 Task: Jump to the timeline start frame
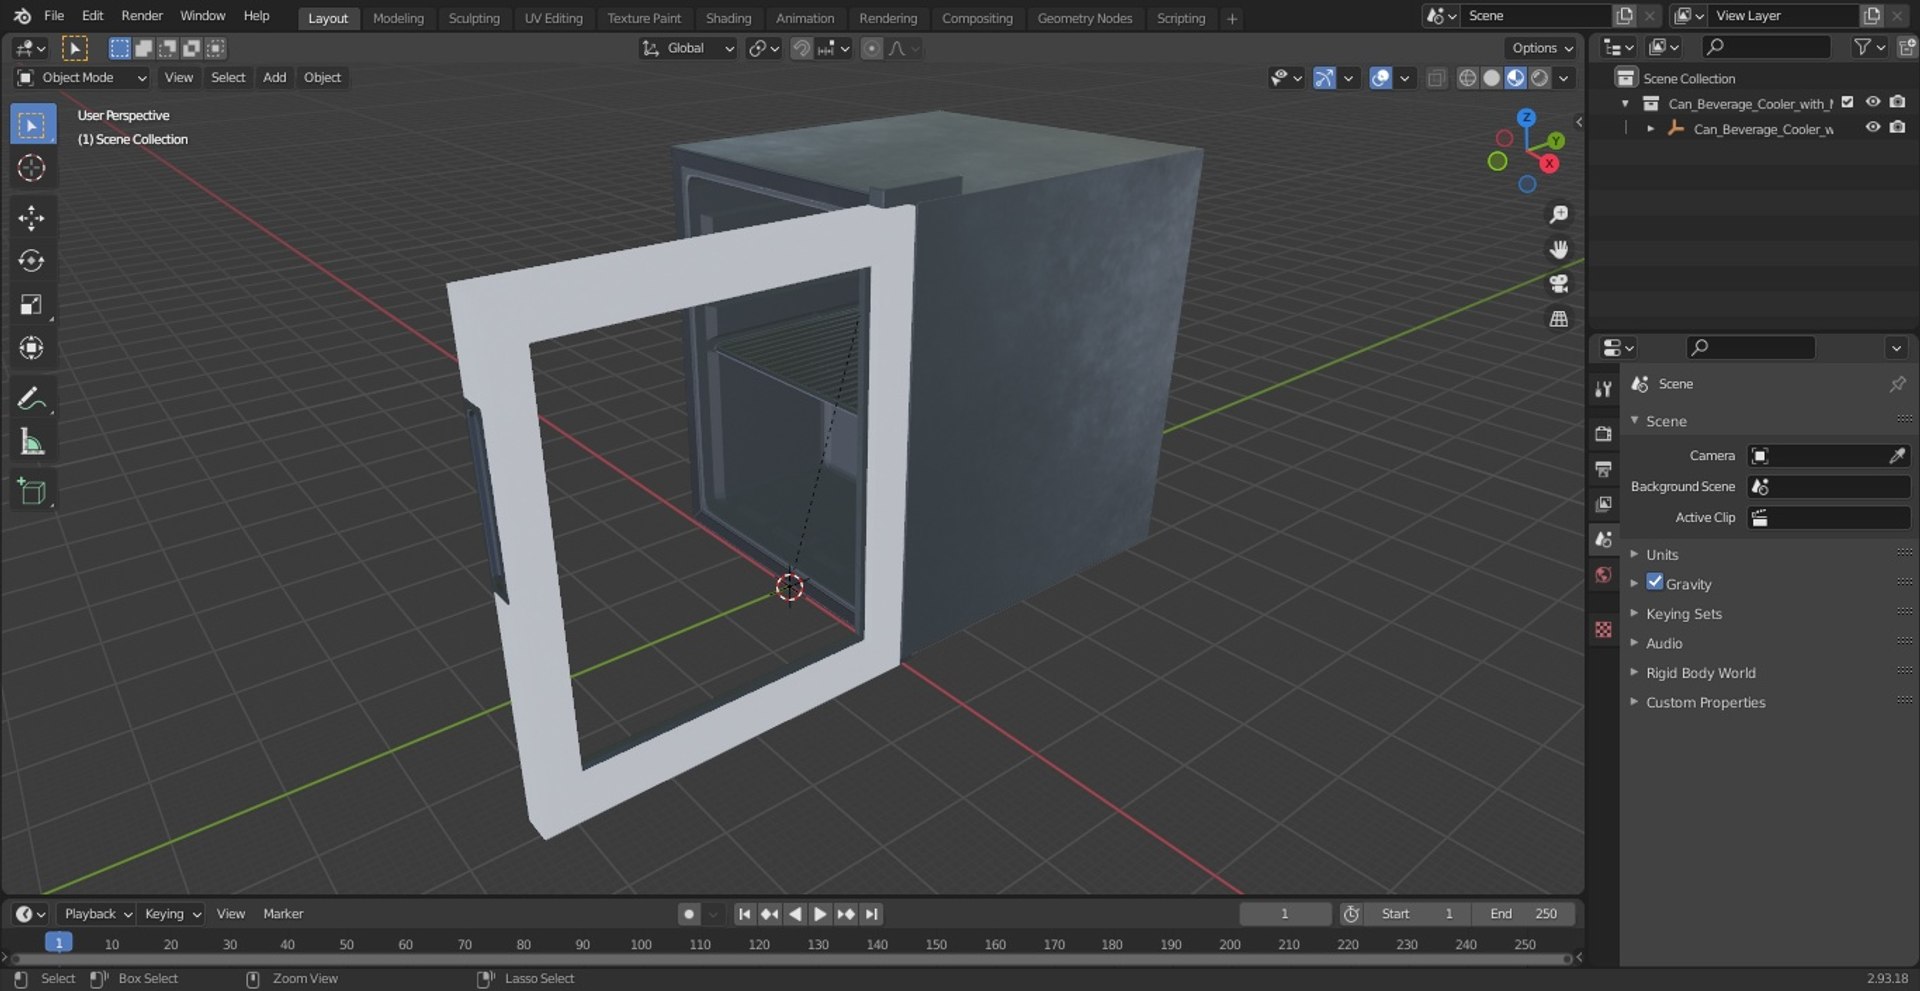pyautogui.click(x=744, y=914)
